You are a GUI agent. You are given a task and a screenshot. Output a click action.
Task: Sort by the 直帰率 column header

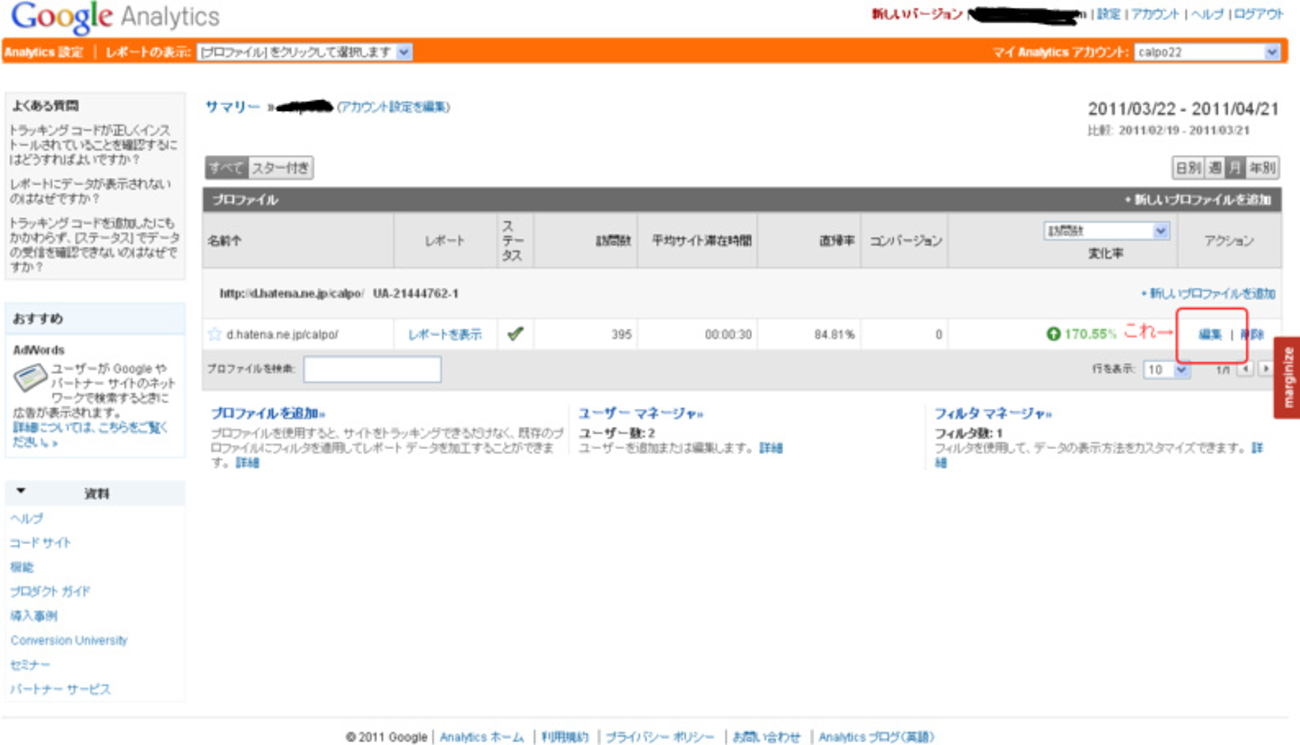[836, 241]
